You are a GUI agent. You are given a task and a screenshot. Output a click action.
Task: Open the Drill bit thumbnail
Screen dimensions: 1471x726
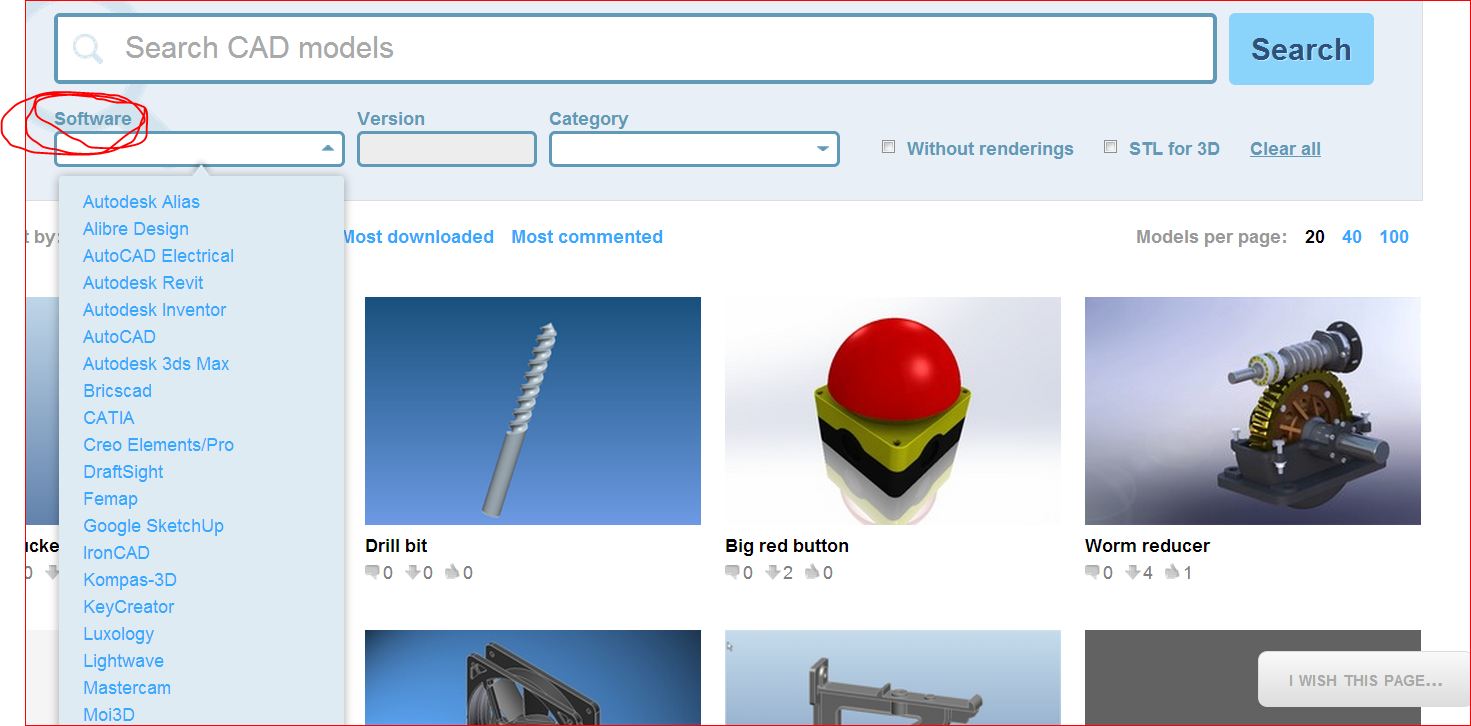(x=533, y=411)
